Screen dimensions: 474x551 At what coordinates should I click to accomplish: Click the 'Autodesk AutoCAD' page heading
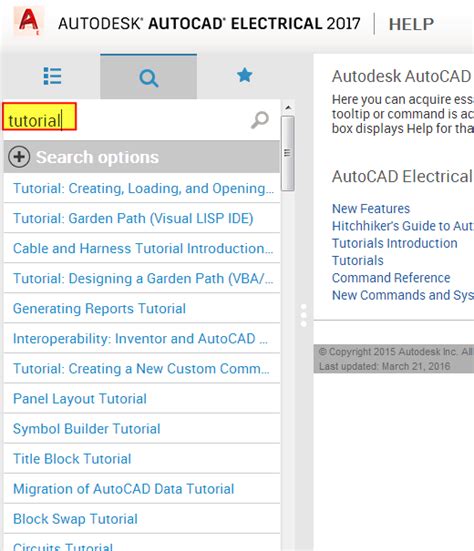tap(402, 76)
